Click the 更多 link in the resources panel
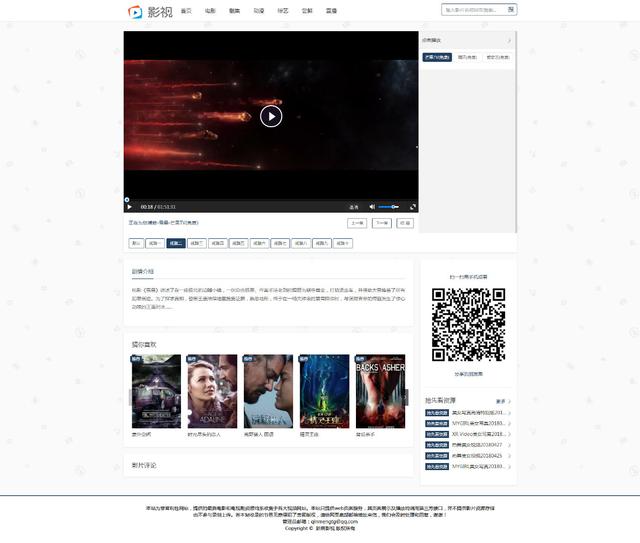 point(500,401)
